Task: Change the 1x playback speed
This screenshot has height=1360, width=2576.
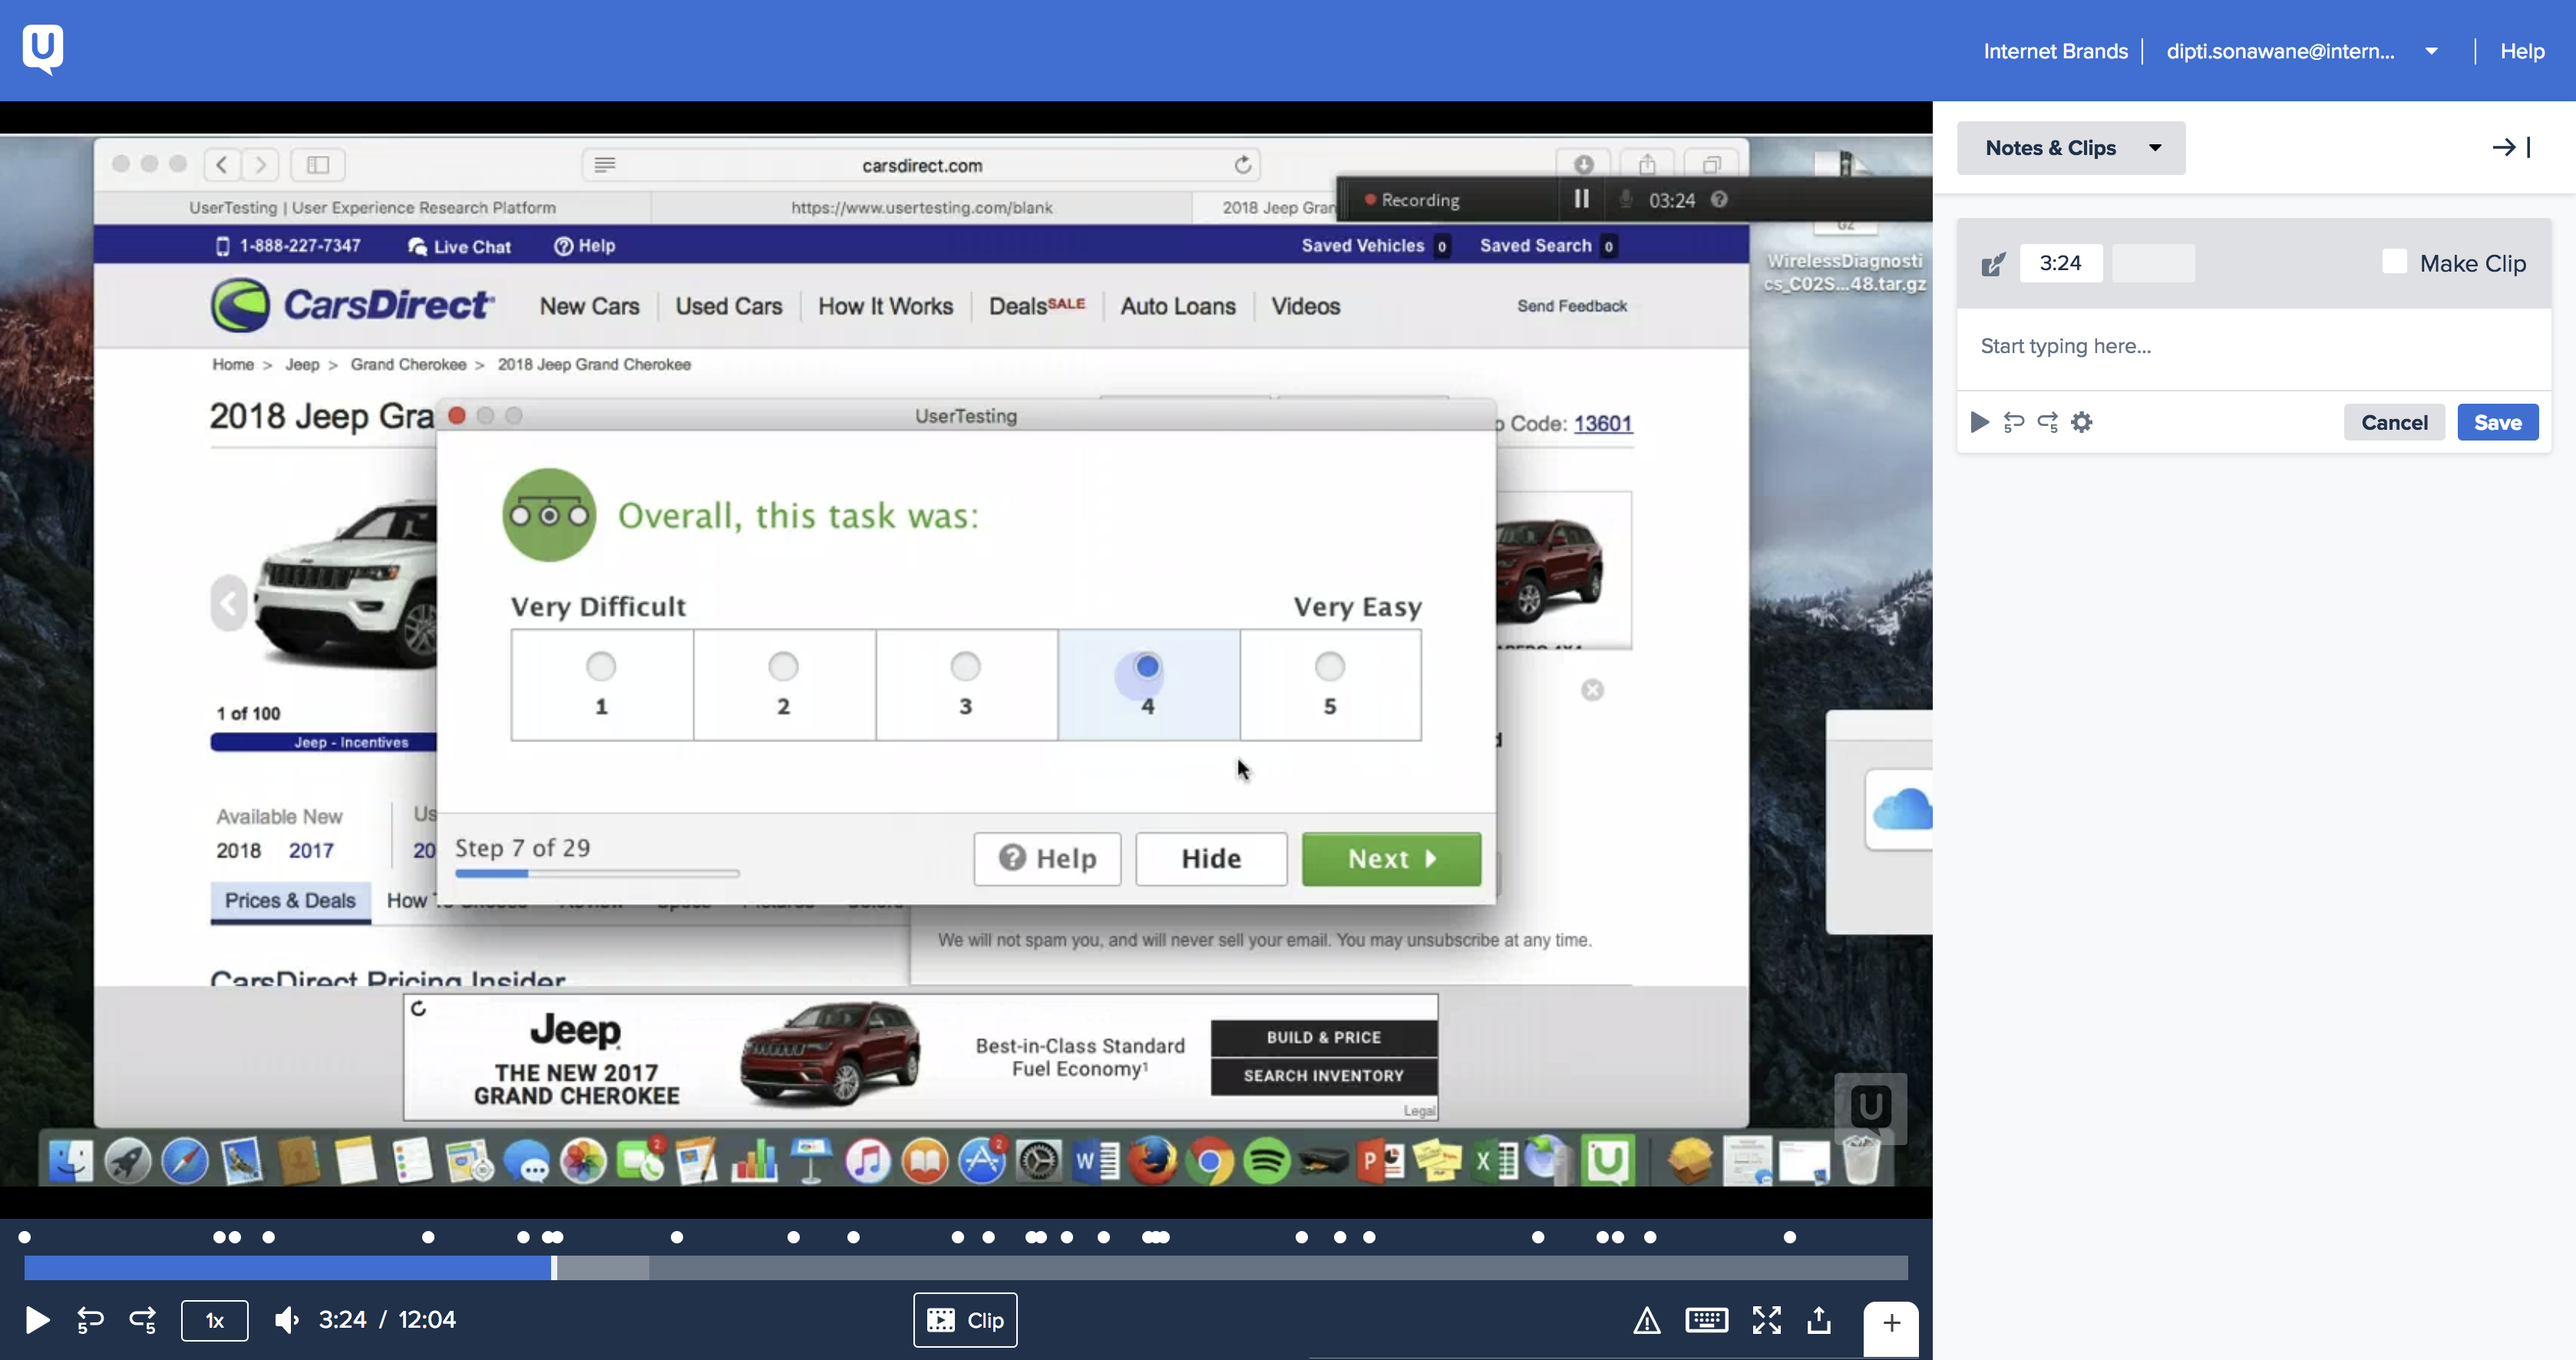Action: click(x=214, y=1320)
